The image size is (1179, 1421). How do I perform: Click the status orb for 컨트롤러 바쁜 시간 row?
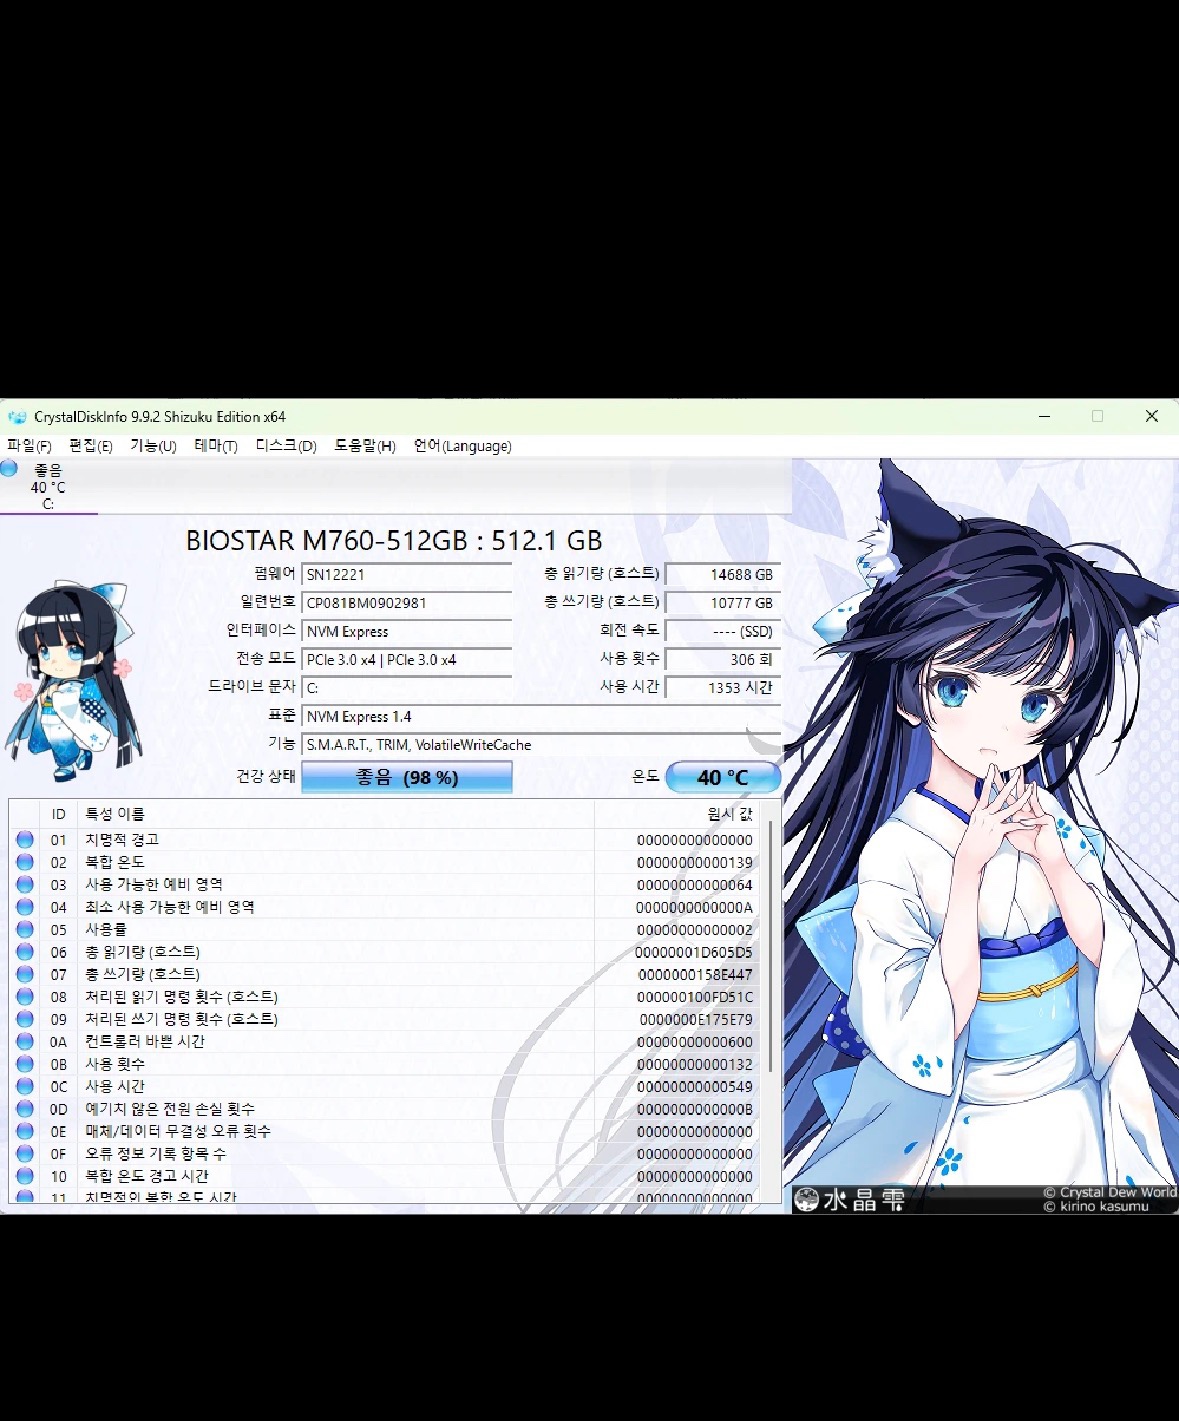tap(25, 1042)
